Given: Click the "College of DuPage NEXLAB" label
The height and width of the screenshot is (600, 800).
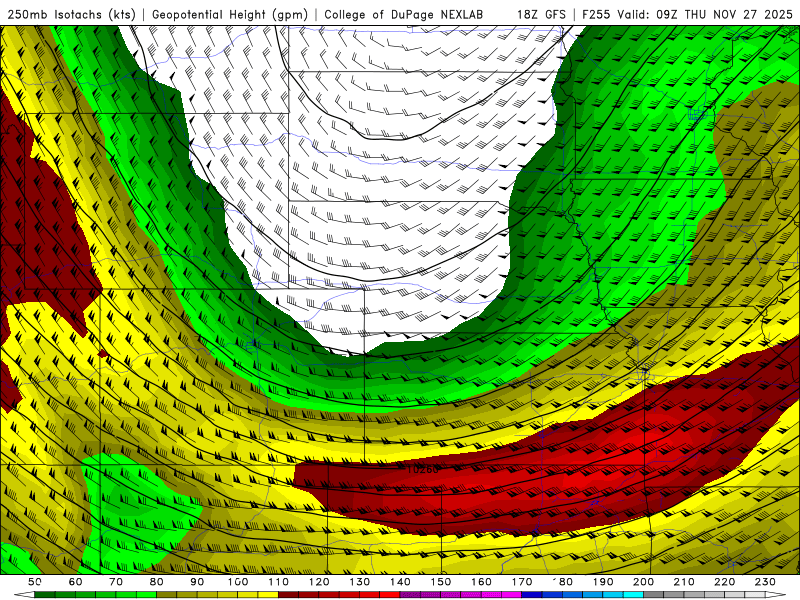Looking at the screenshot, I should coord(404,14).
